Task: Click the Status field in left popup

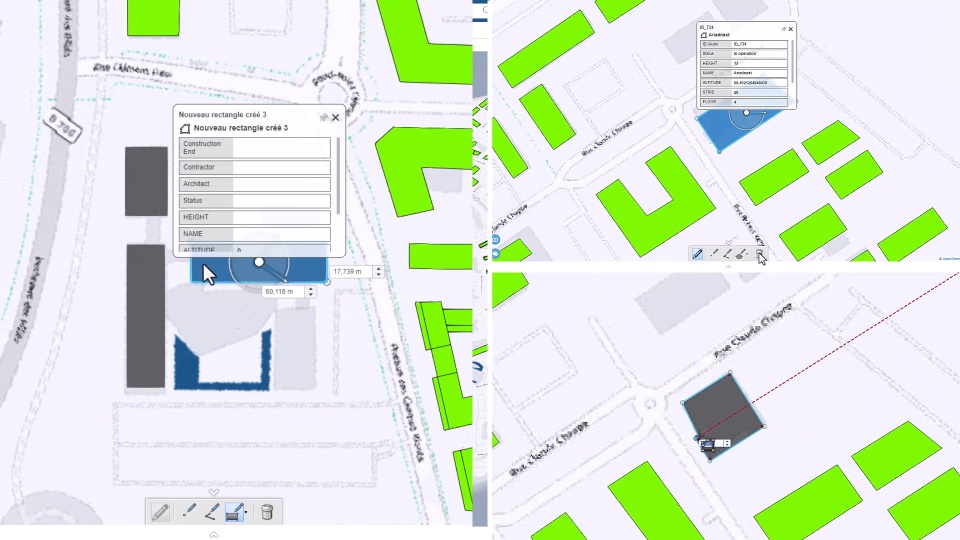Action: point(281,200)
